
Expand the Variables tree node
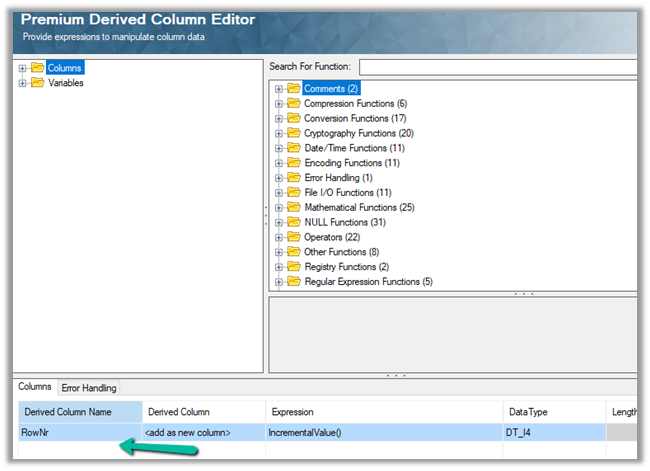click(x=23, y=83)
